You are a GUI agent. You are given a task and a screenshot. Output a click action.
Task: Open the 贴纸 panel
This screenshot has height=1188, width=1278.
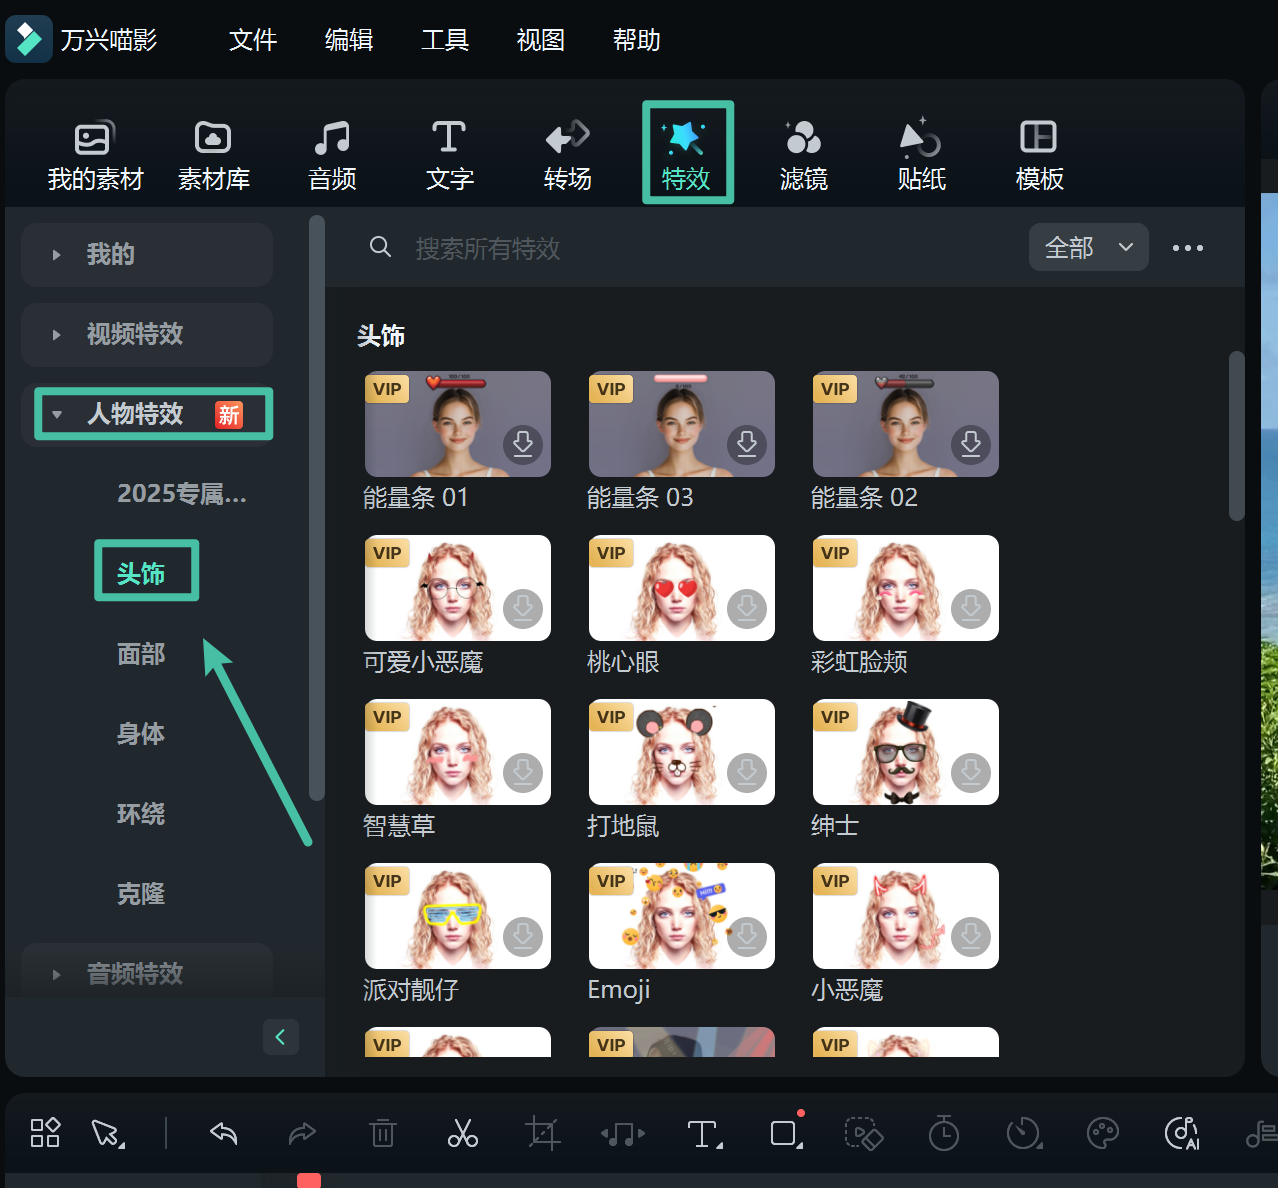click(921, 152)
